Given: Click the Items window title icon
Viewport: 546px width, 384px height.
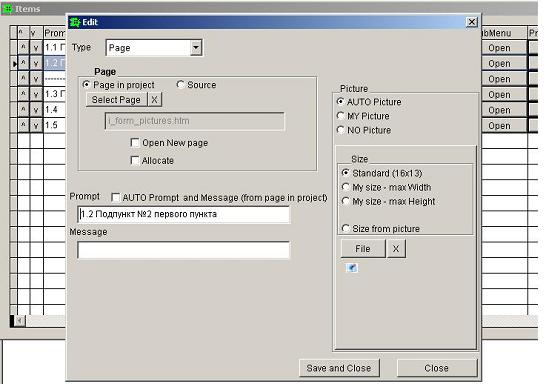Looking at the screenshot, I should (7, 9).
